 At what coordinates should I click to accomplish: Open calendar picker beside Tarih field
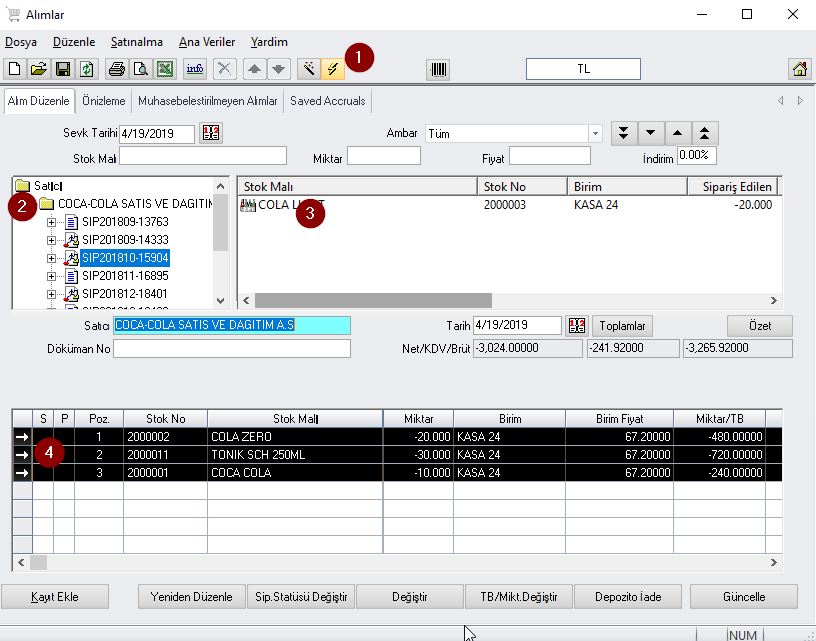click(x=577, y=326)
